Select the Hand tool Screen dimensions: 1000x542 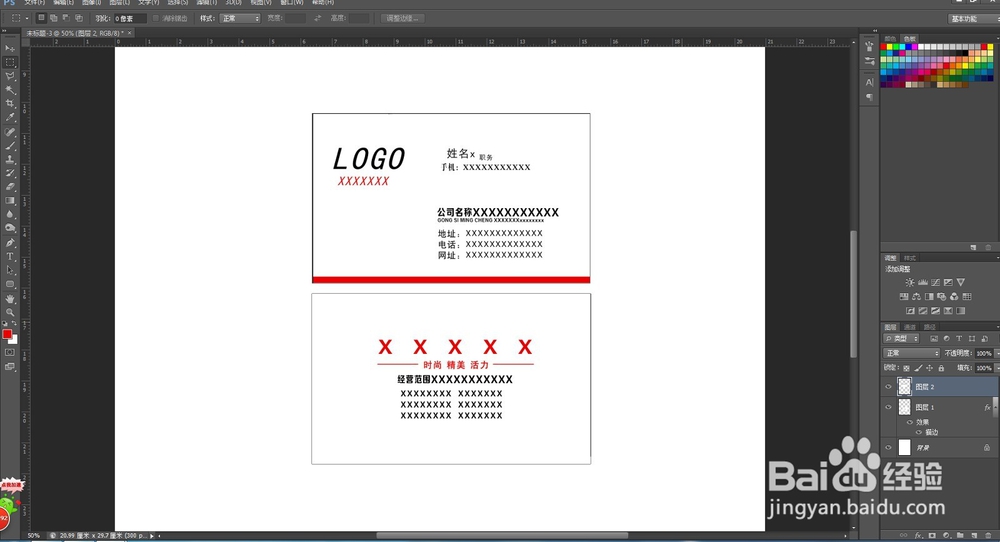10,298
